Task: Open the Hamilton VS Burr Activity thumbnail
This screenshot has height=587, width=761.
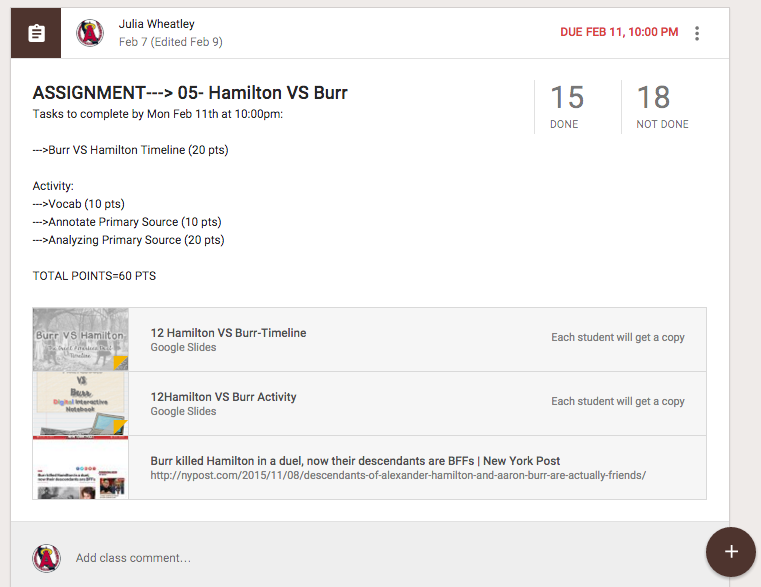Action: click(81, 403)
